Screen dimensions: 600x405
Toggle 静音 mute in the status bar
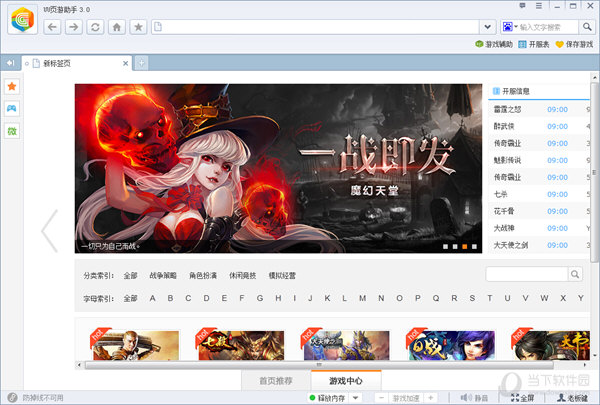click(x=474, y=398)
